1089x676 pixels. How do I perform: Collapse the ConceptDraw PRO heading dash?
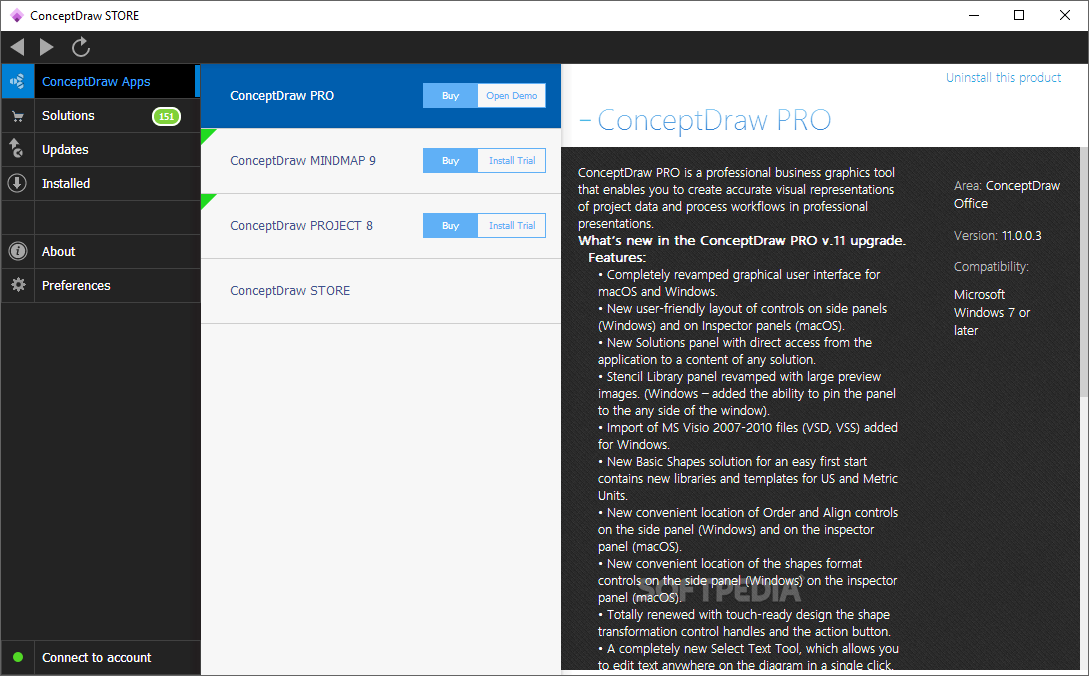(x=585, y=121)
